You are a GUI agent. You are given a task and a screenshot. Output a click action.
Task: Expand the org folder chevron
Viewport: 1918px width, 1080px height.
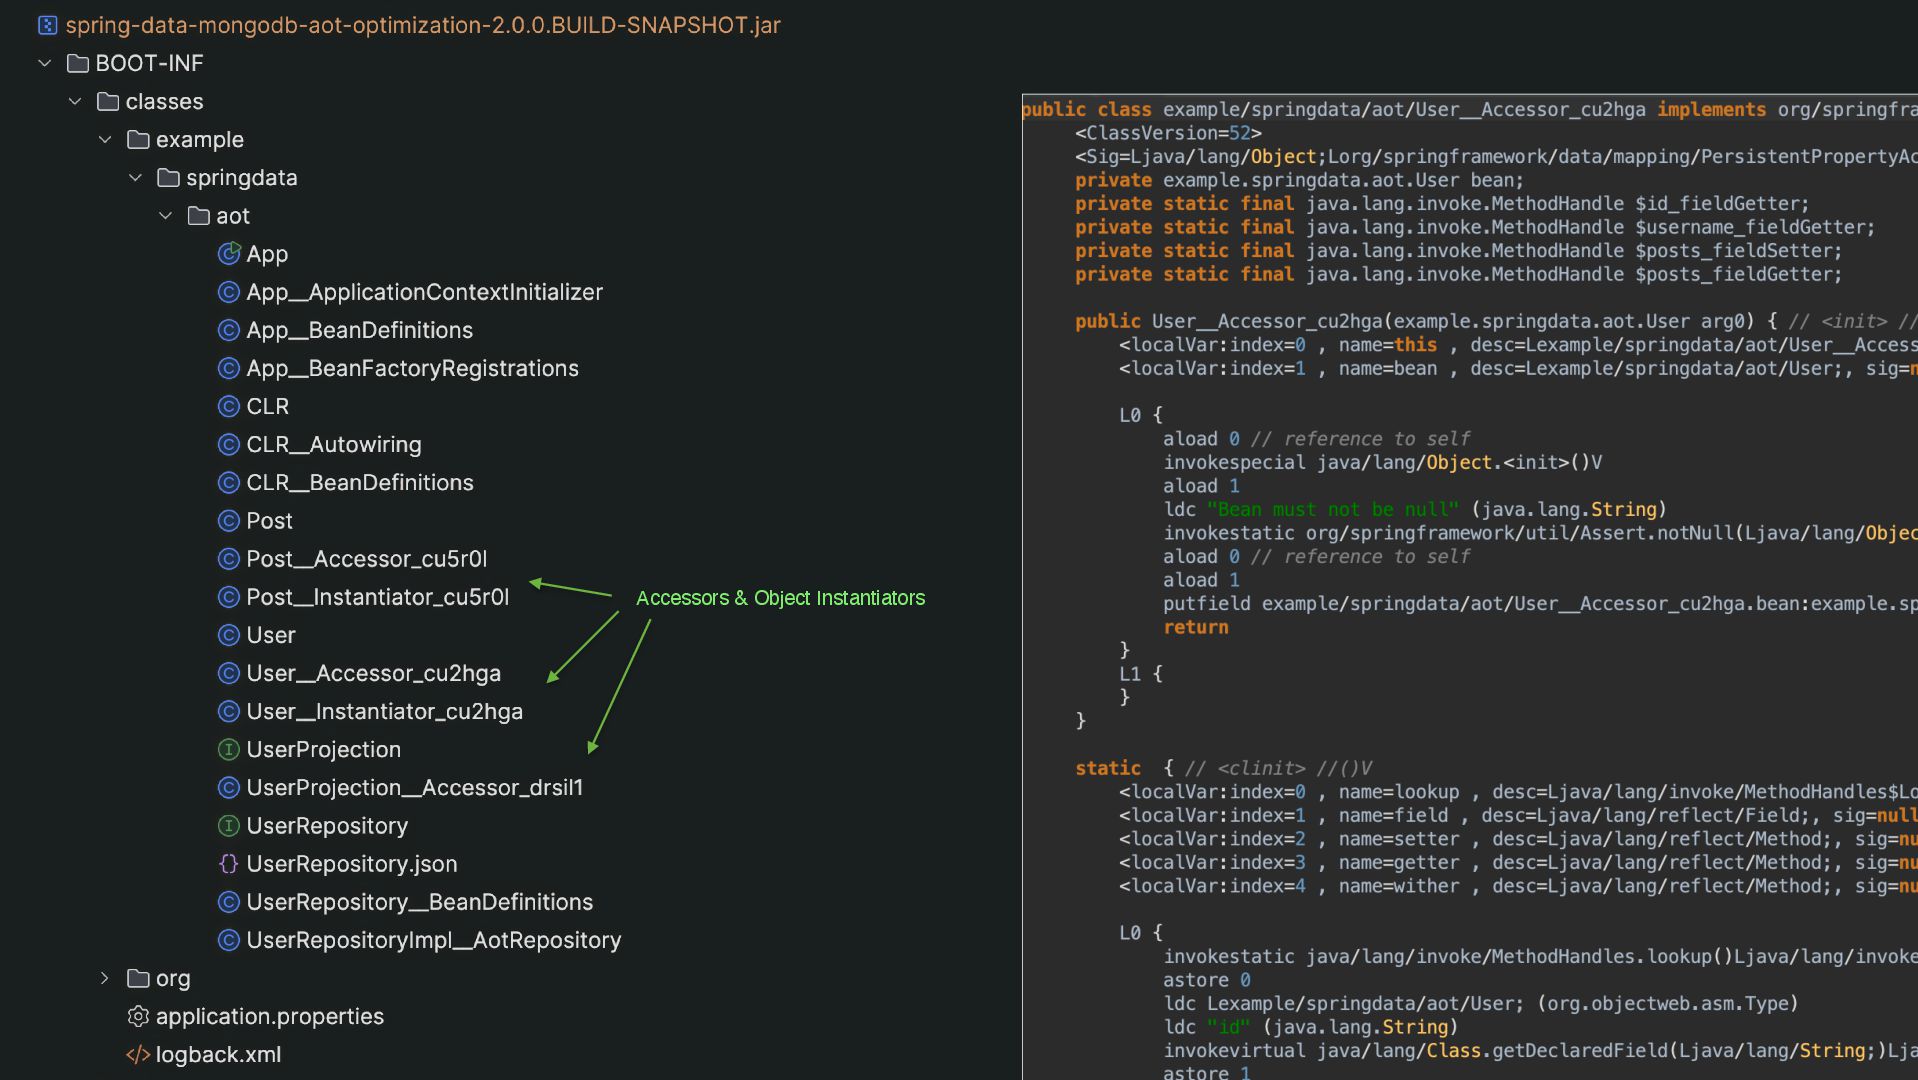click(105, 978)
